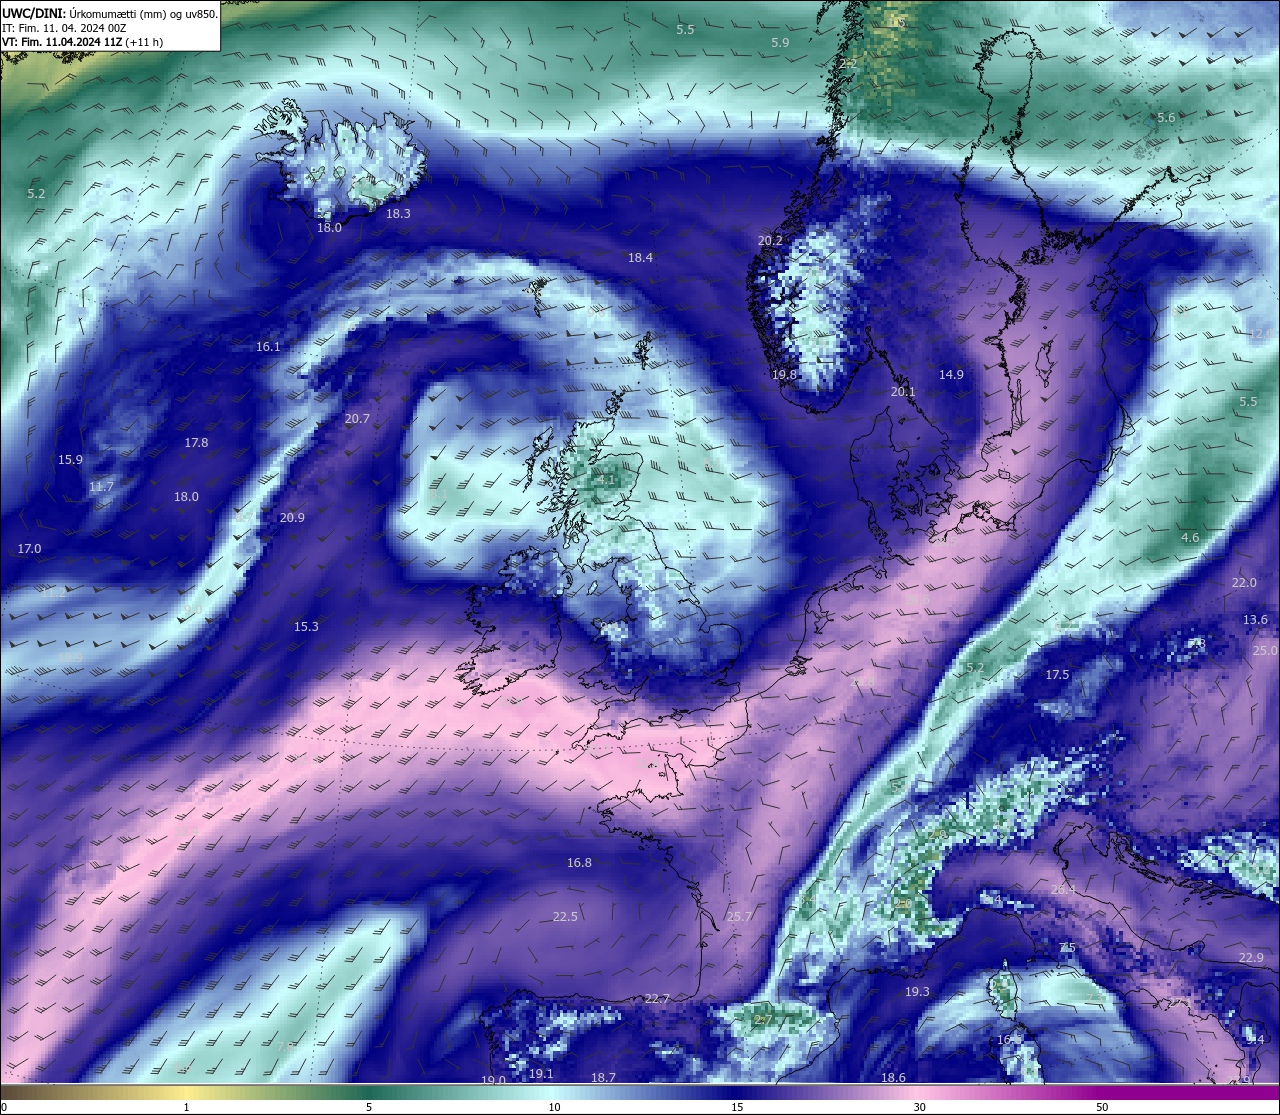
Task: Click the 20.7 value label
Action: 357,419
